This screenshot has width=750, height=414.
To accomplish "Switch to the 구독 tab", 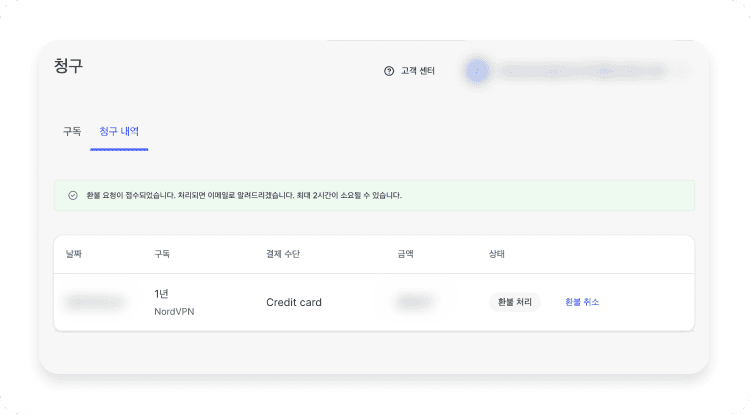I will click(72, 131).
